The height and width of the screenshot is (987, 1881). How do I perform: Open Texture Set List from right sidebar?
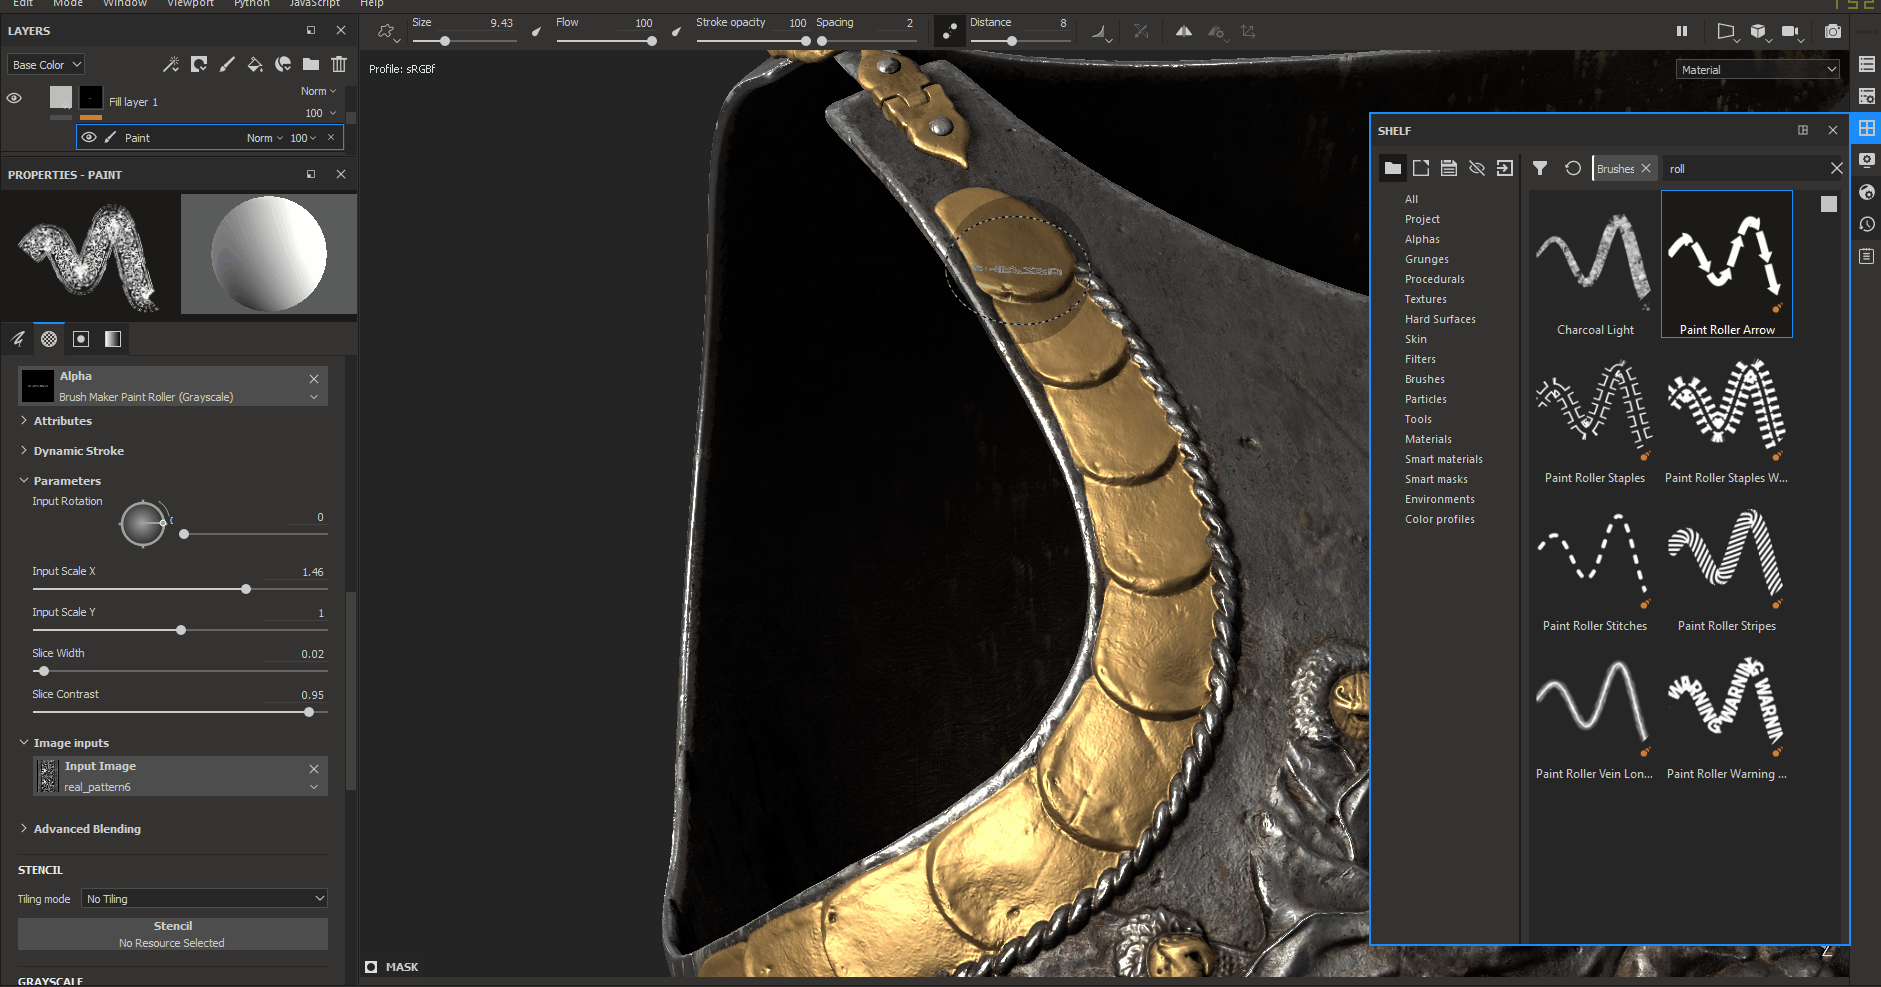pyautogui.click(x=1866, y=64)
